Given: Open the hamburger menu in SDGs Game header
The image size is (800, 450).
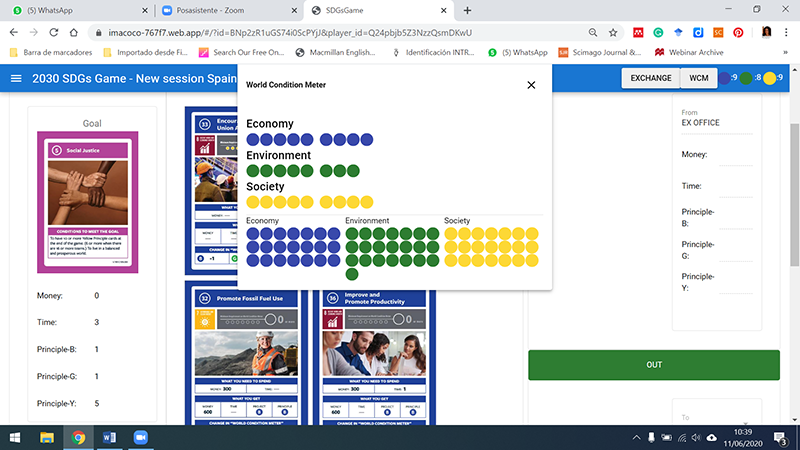Looking at the screenshot, I should 16,79.
